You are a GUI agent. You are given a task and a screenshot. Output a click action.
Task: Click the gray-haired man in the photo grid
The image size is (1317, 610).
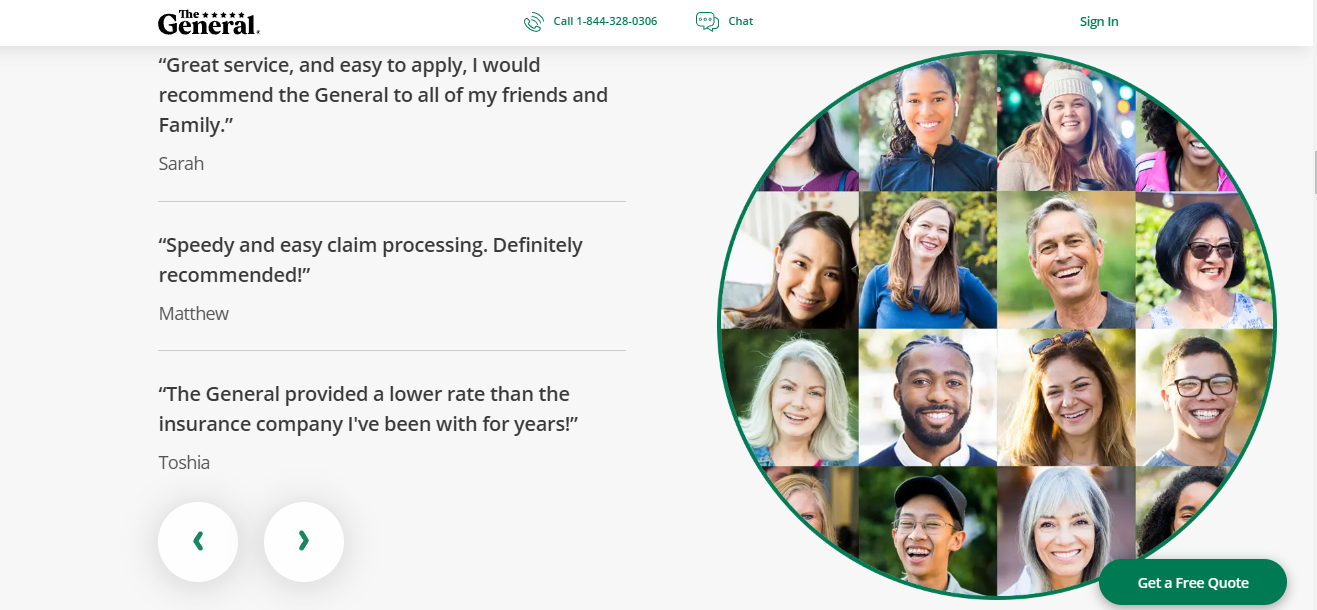1066,260
